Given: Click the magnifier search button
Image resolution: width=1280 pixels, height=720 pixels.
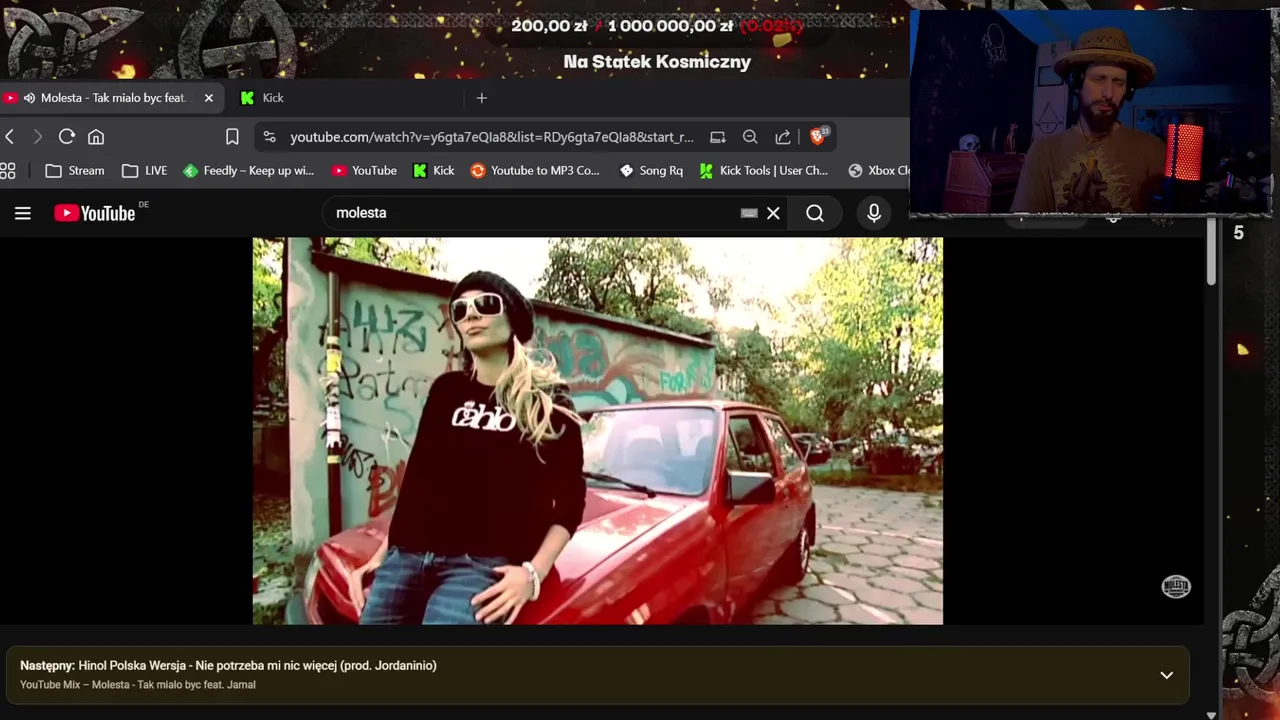Looking at the screenshot, I should point(815,213).
